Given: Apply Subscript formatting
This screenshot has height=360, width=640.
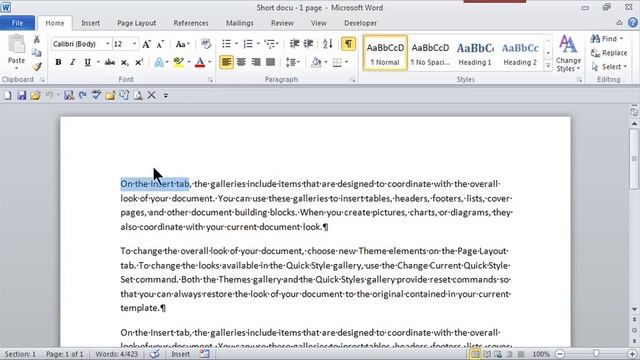Looking at the screenshot, I should coord(124,62).
